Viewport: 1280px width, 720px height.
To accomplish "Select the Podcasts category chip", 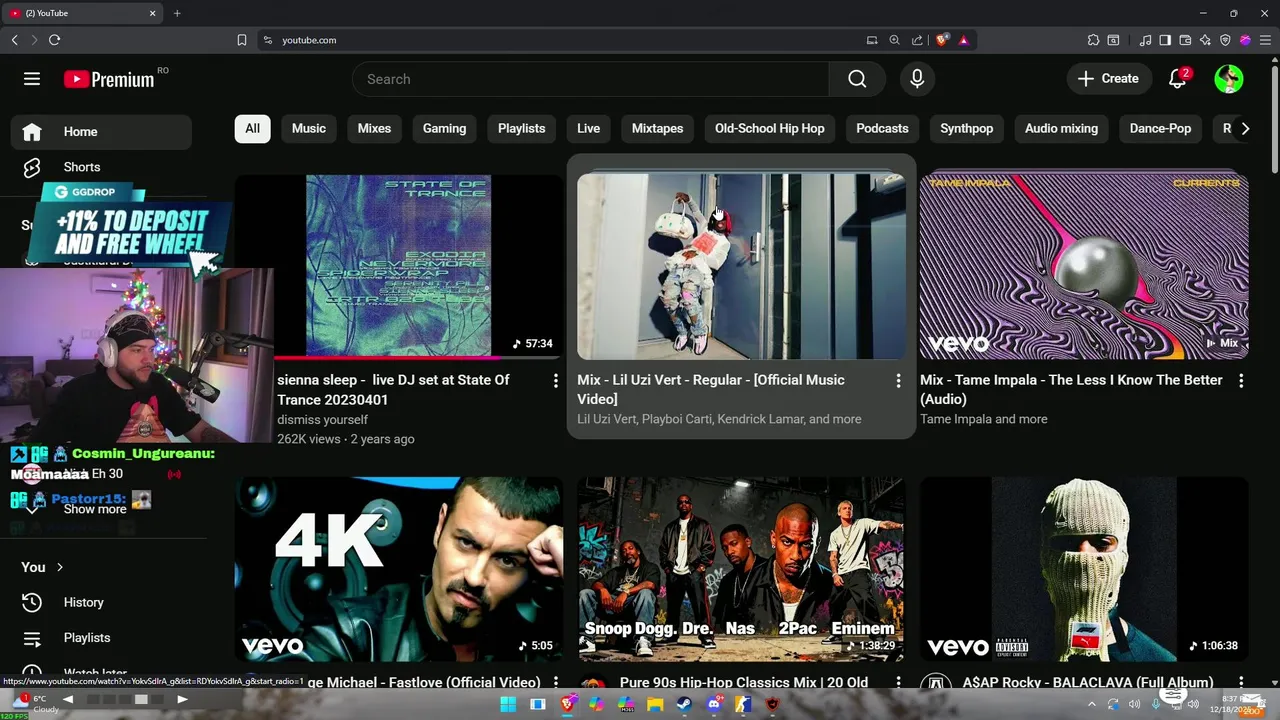I will pyautogui.click(x=882, y=128).
